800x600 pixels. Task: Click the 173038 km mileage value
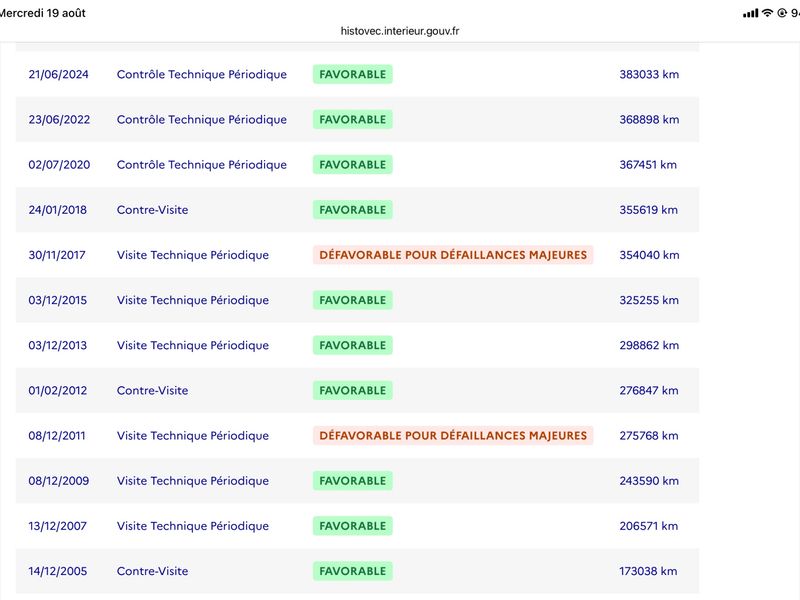click(648, 571)
